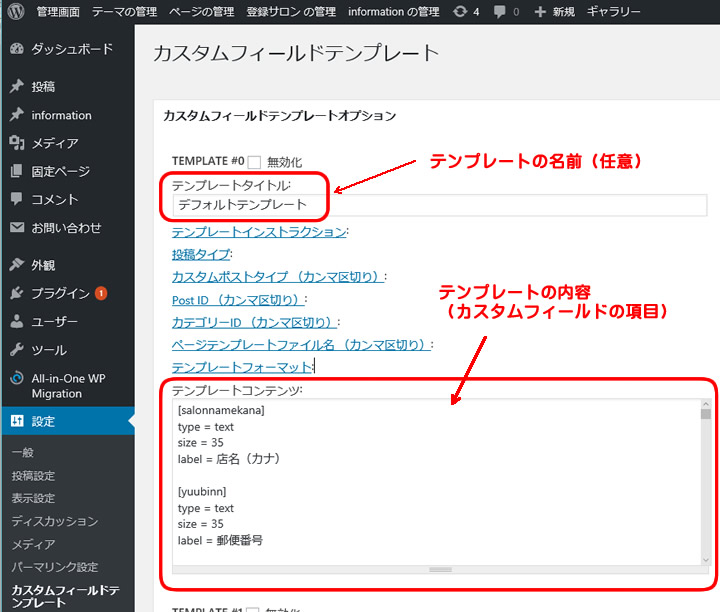Open 固定ページ sidebar menu

click(x=61, y=171)
